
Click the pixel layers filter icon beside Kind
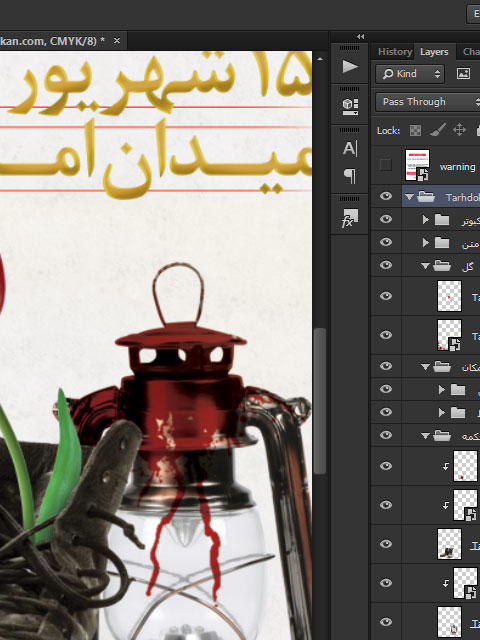coord(463,74)
